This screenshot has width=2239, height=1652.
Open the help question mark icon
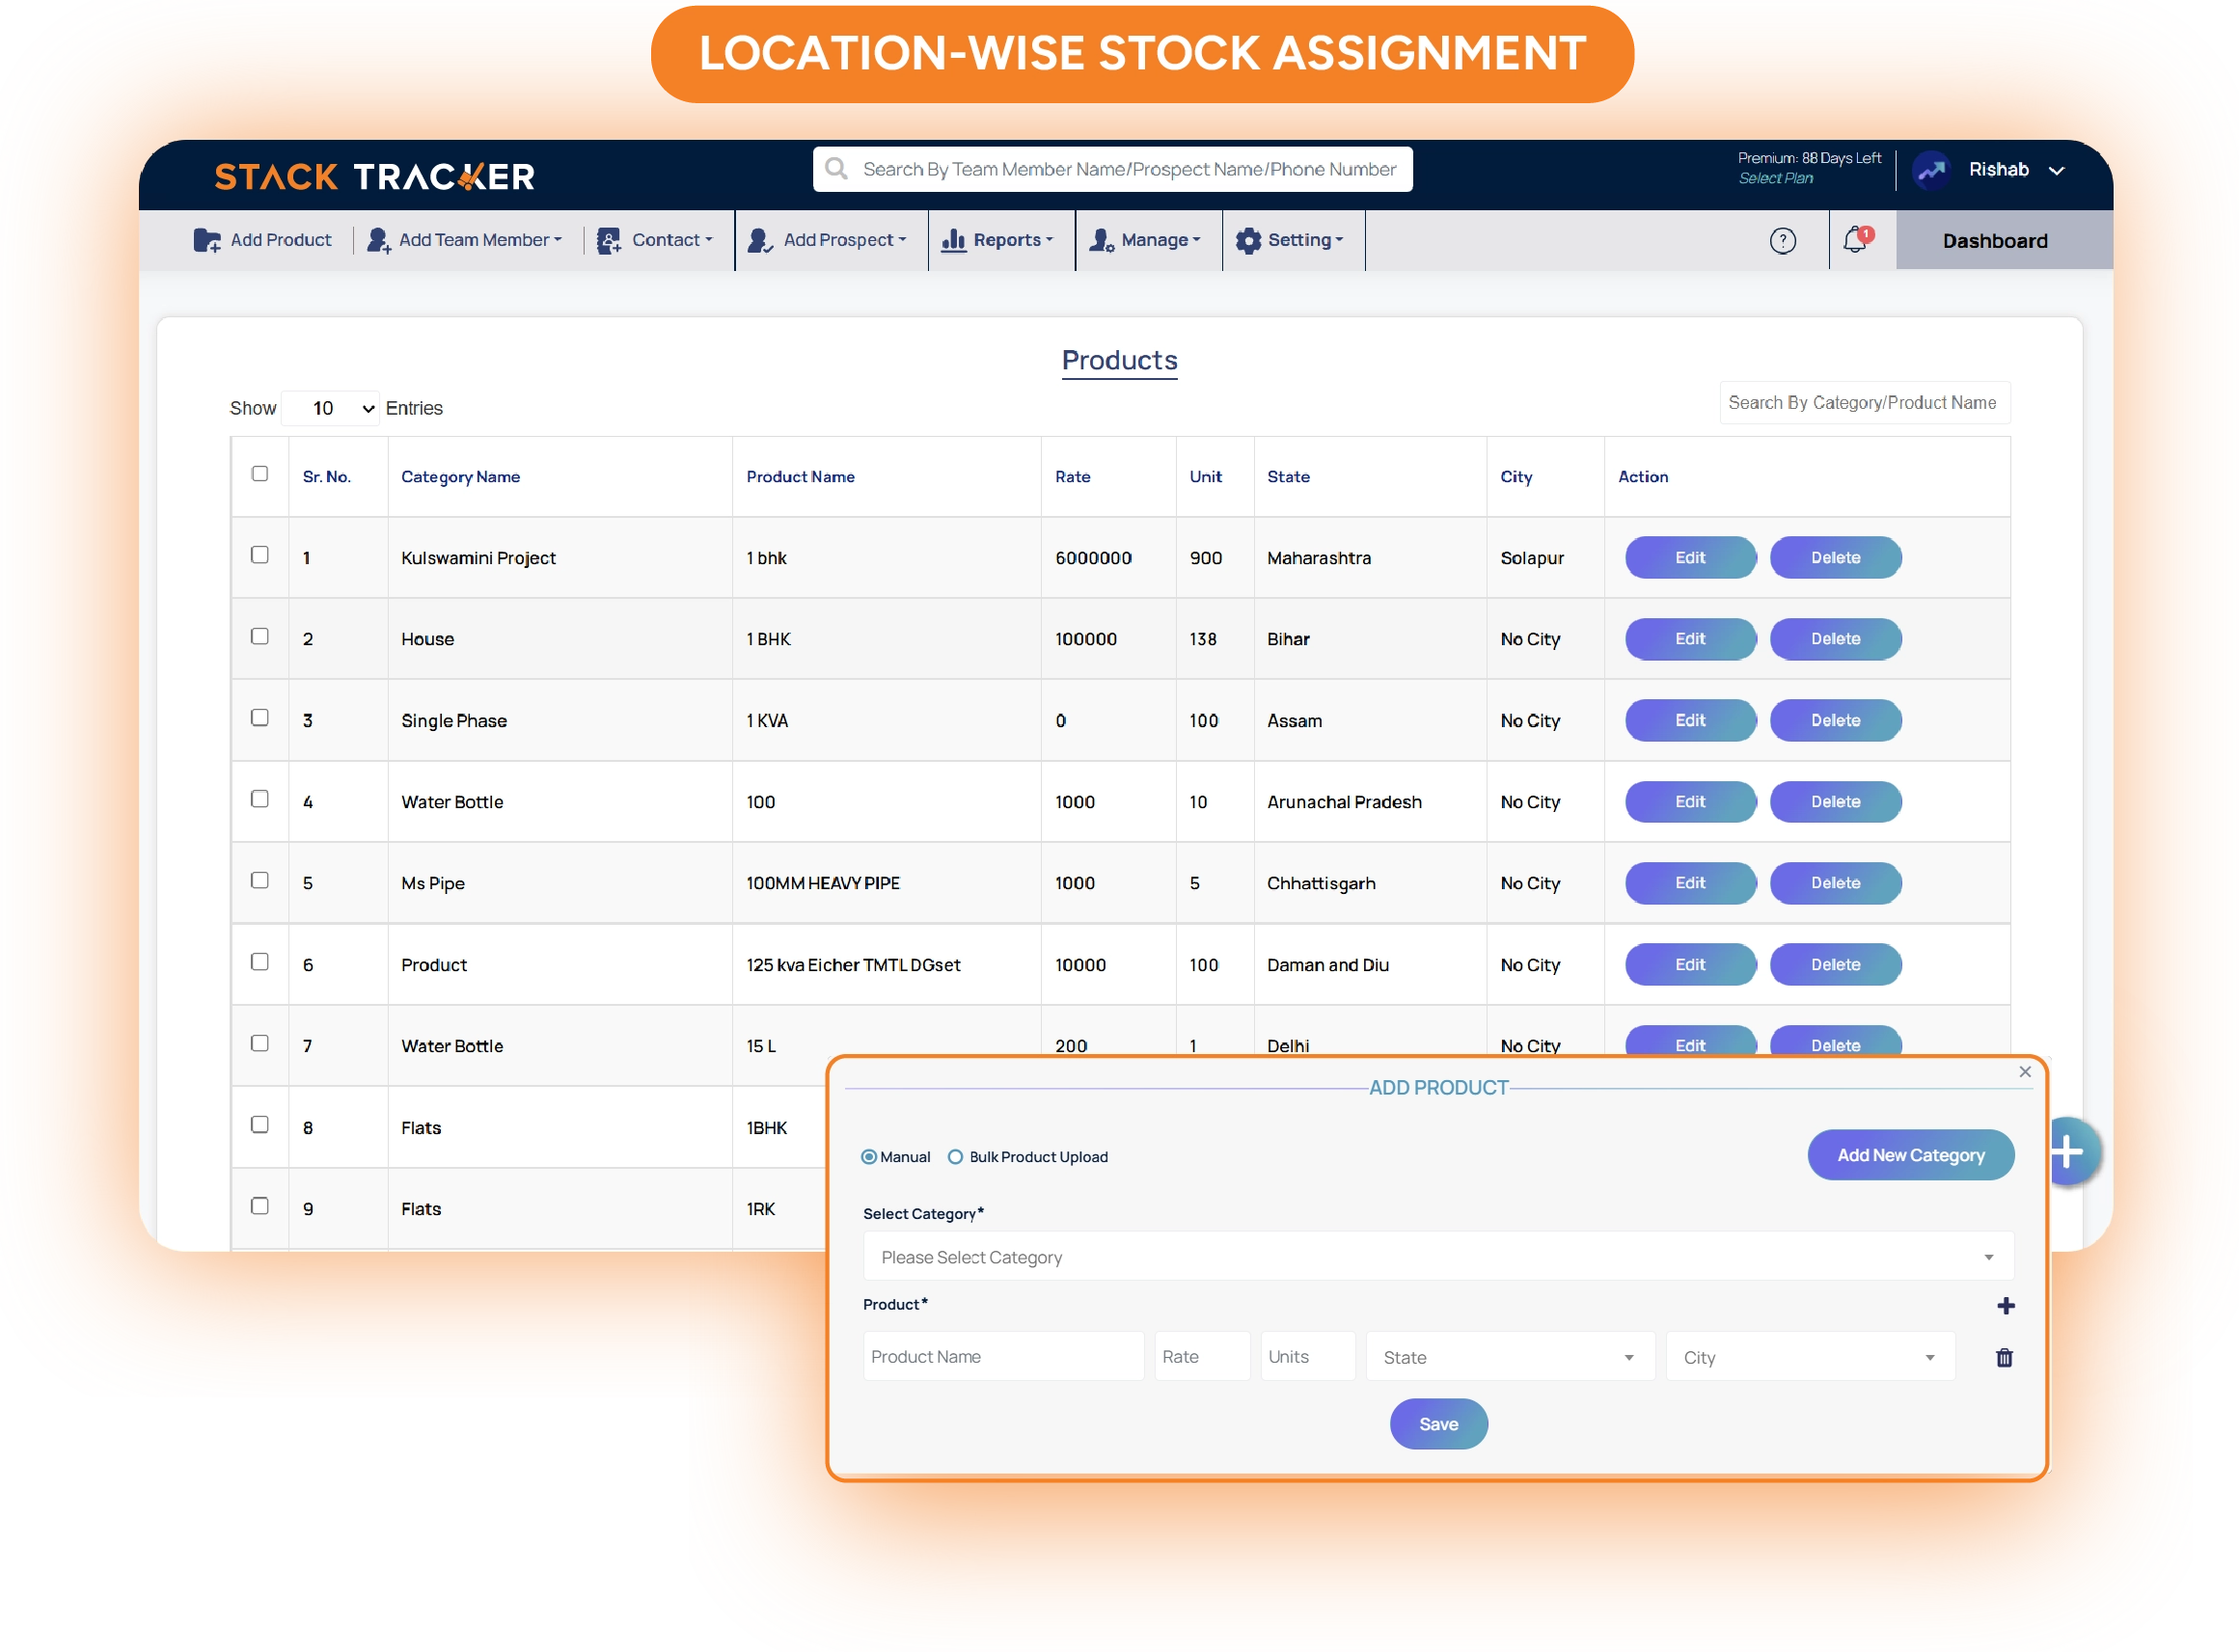(1782, 241)
